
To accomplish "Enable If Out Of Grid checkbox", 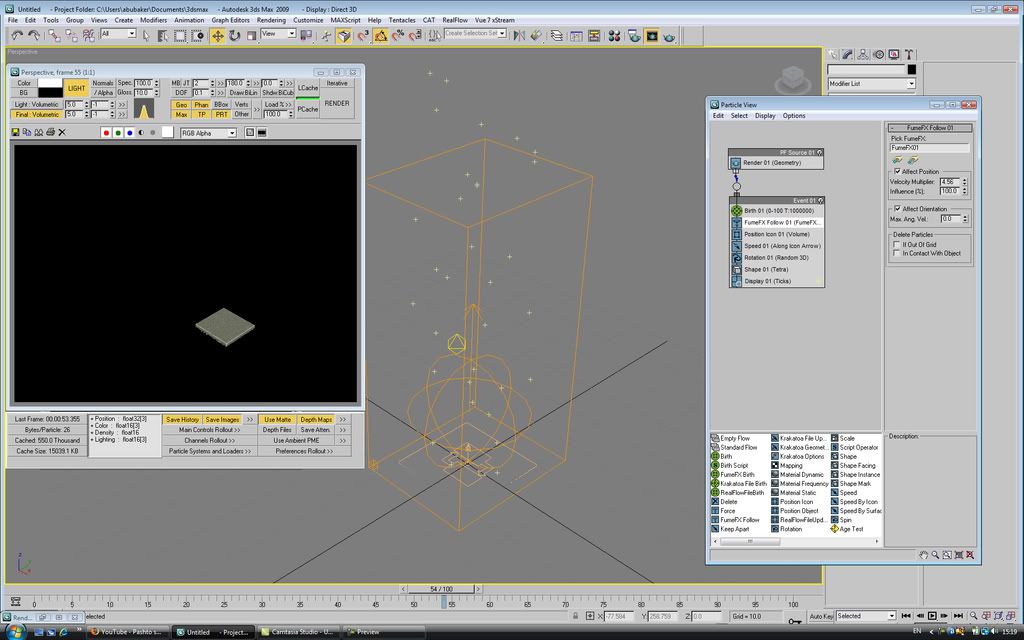I will tap(896, 244).
